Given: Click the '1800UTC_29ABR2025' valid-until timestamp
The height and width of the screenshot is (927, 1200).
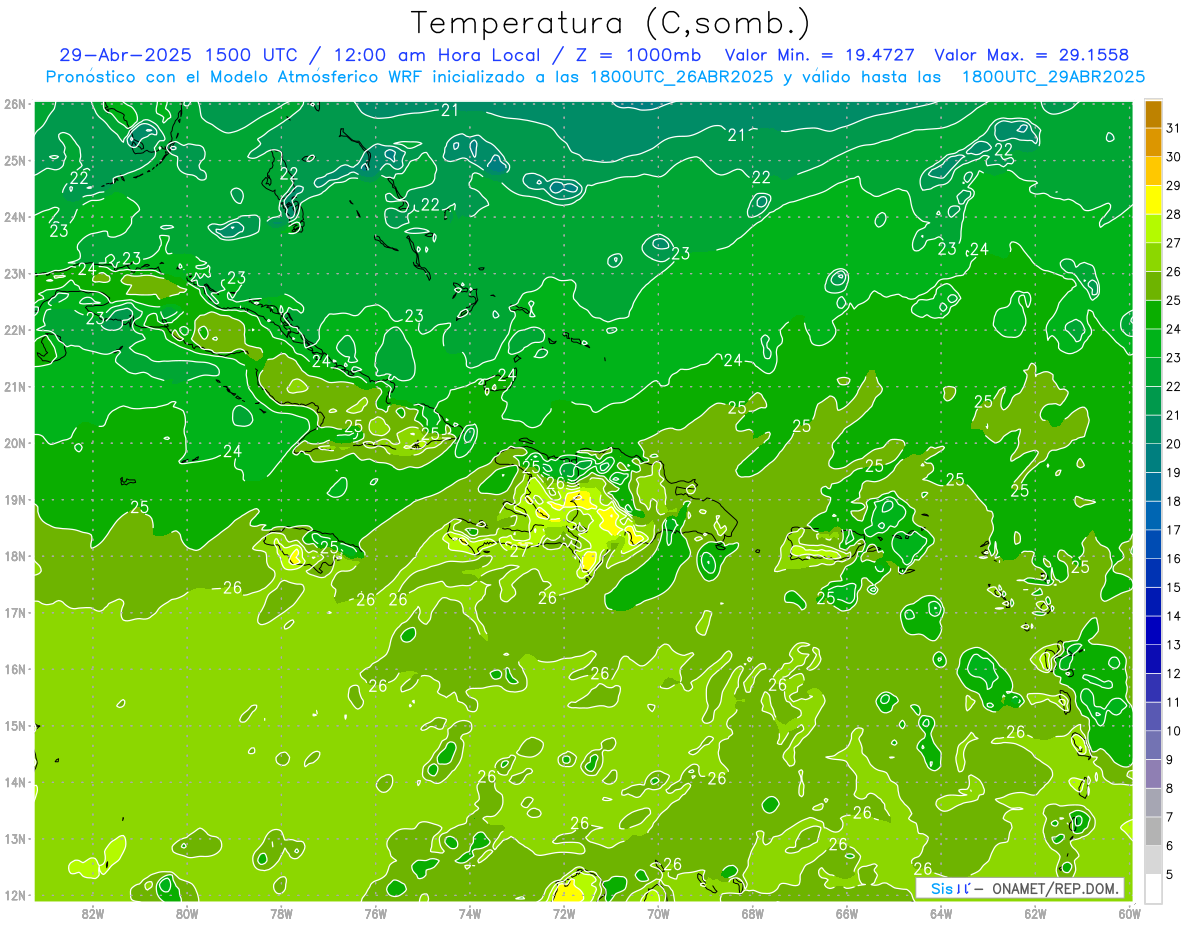Looking at the screenshot, I should 1053,77.
